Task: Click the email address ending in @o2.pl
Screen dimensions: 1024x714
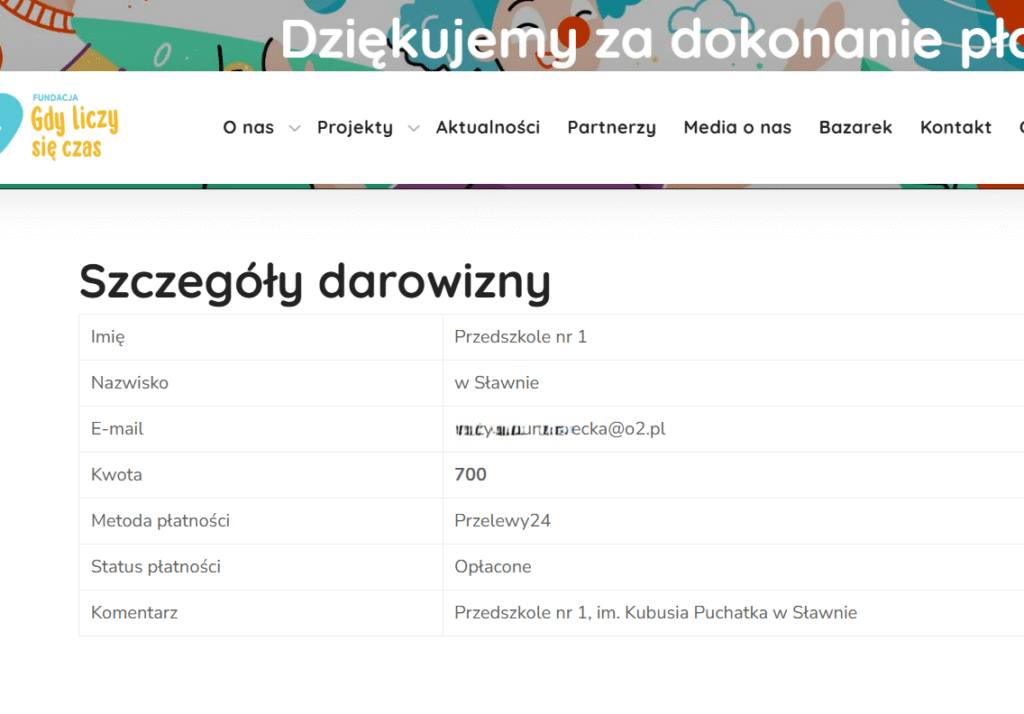Action: tap(559, 429)
